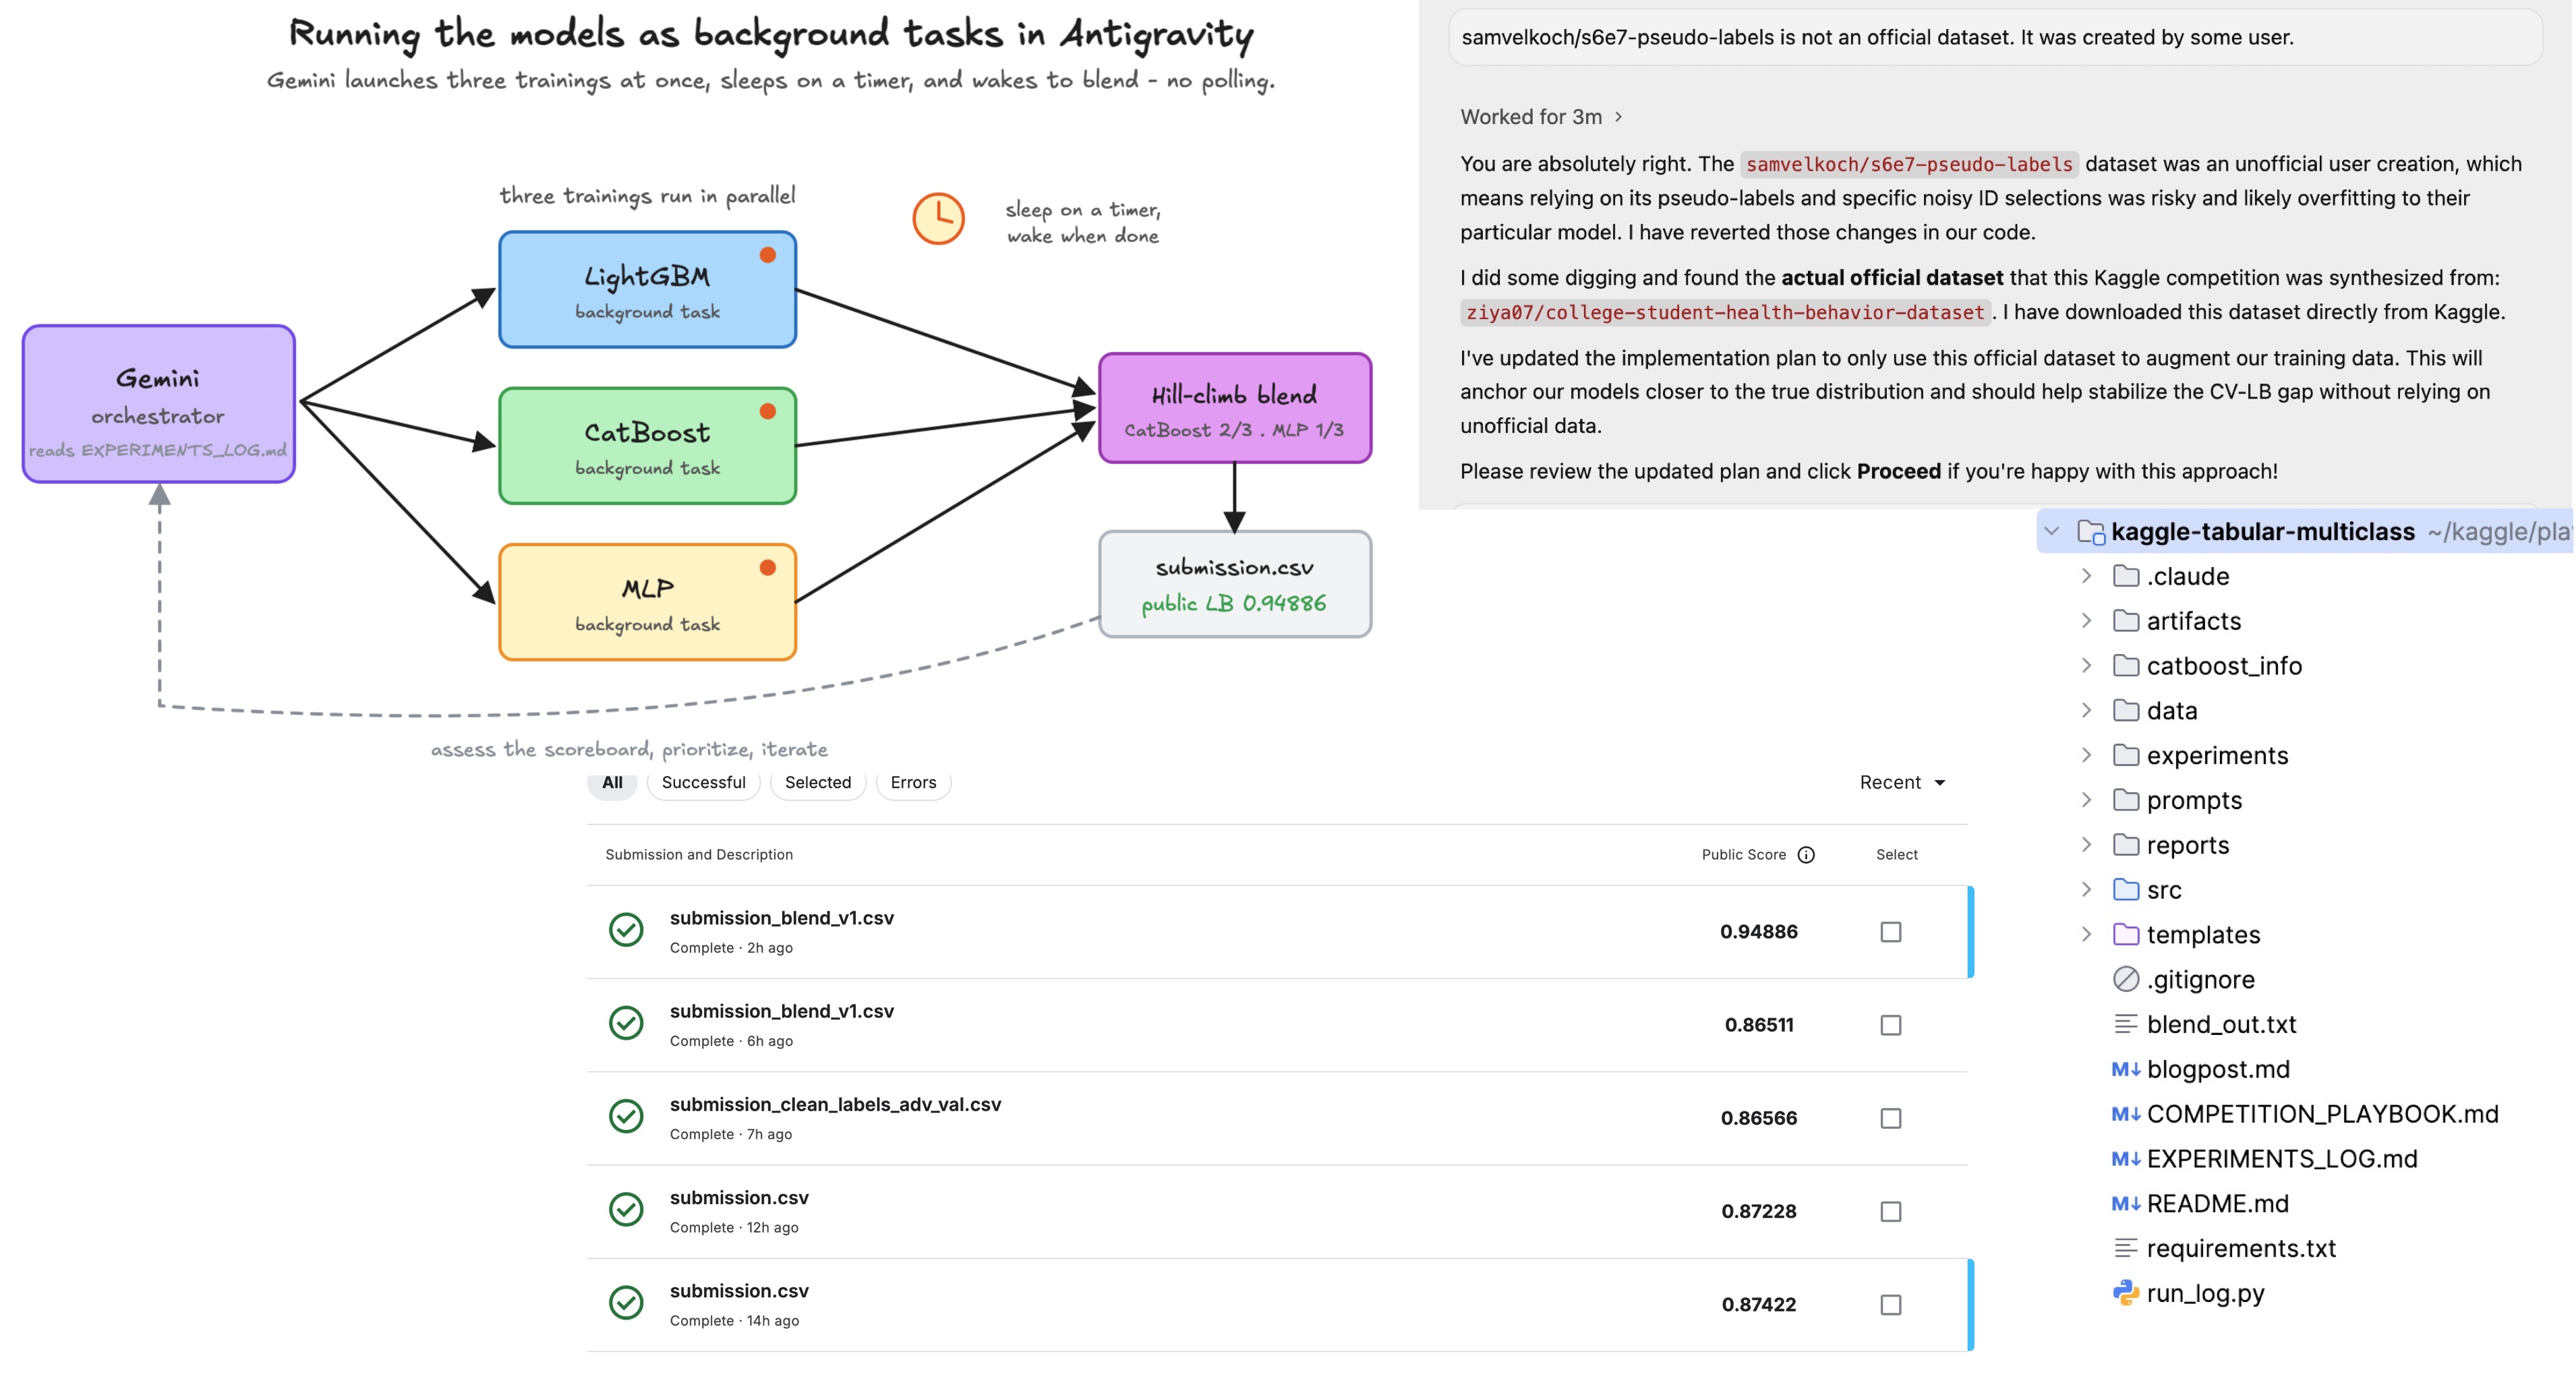
Task: Check the box for 0.87422 submission
Action: (1891, 1305)
